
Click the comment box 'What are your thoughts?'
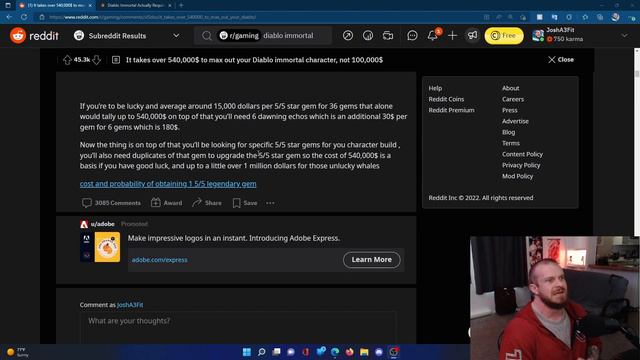[238, 328]
